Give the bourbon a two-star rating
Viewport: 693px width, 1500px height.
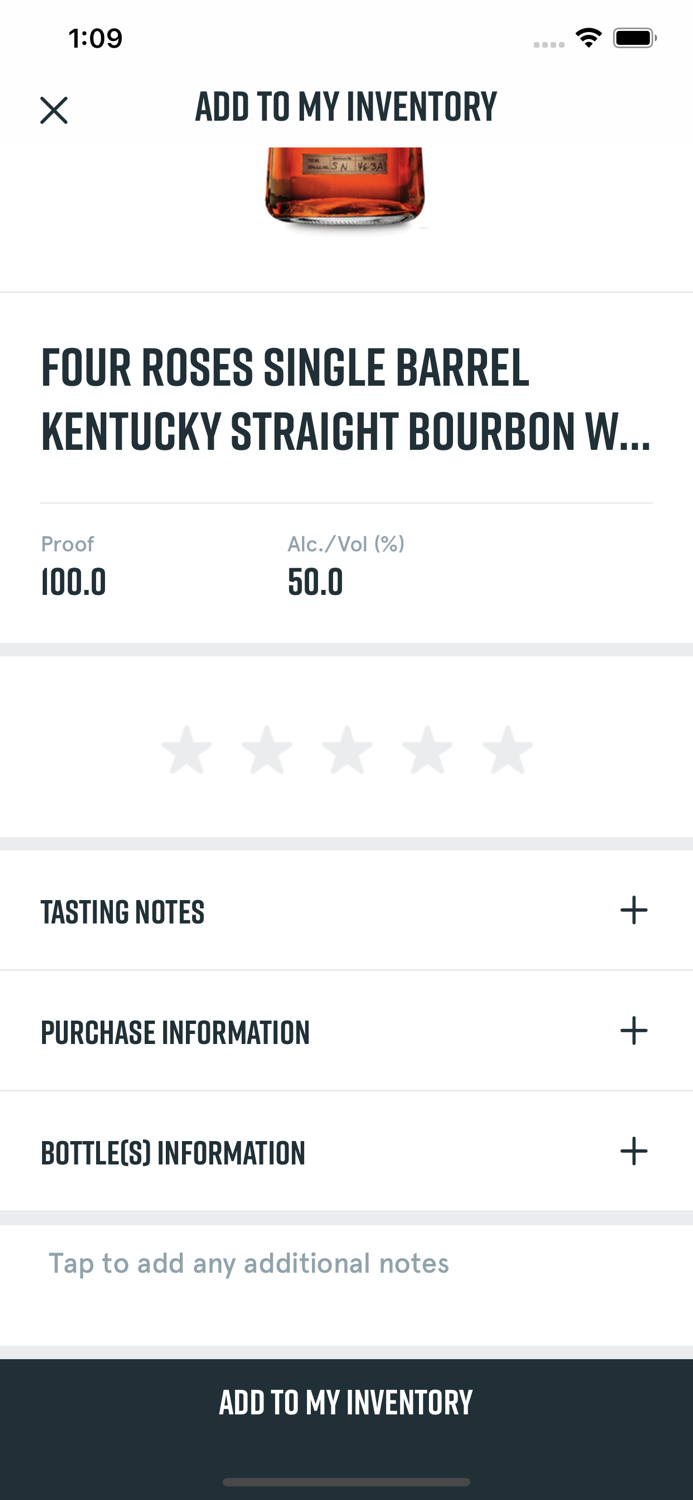pos(266,748)
